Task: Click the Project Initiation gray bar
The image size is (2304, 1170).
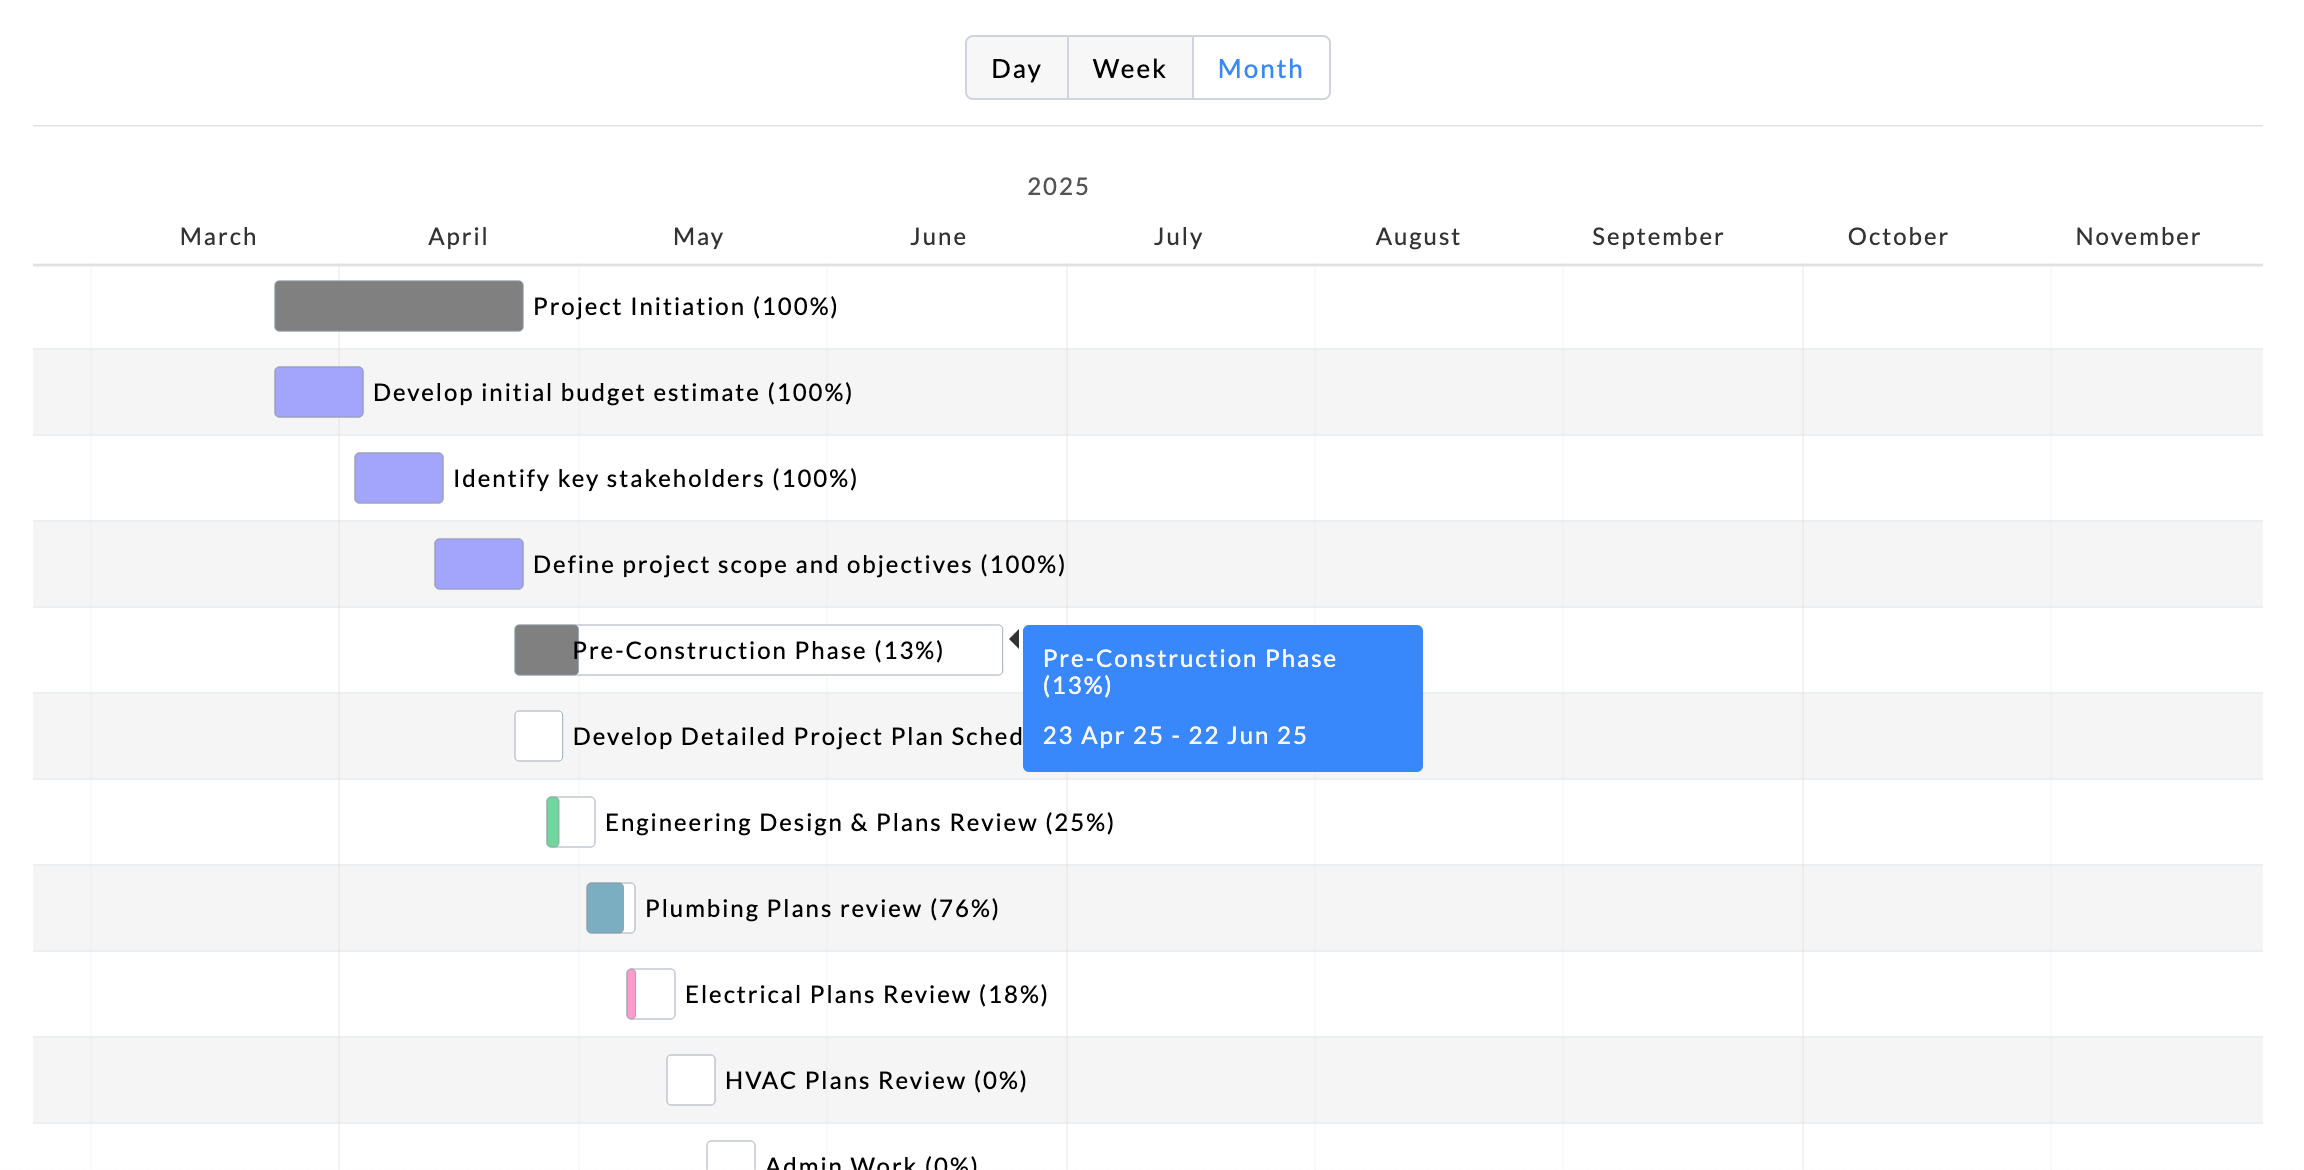Action: pyautogui.click(x=398, y=306)
